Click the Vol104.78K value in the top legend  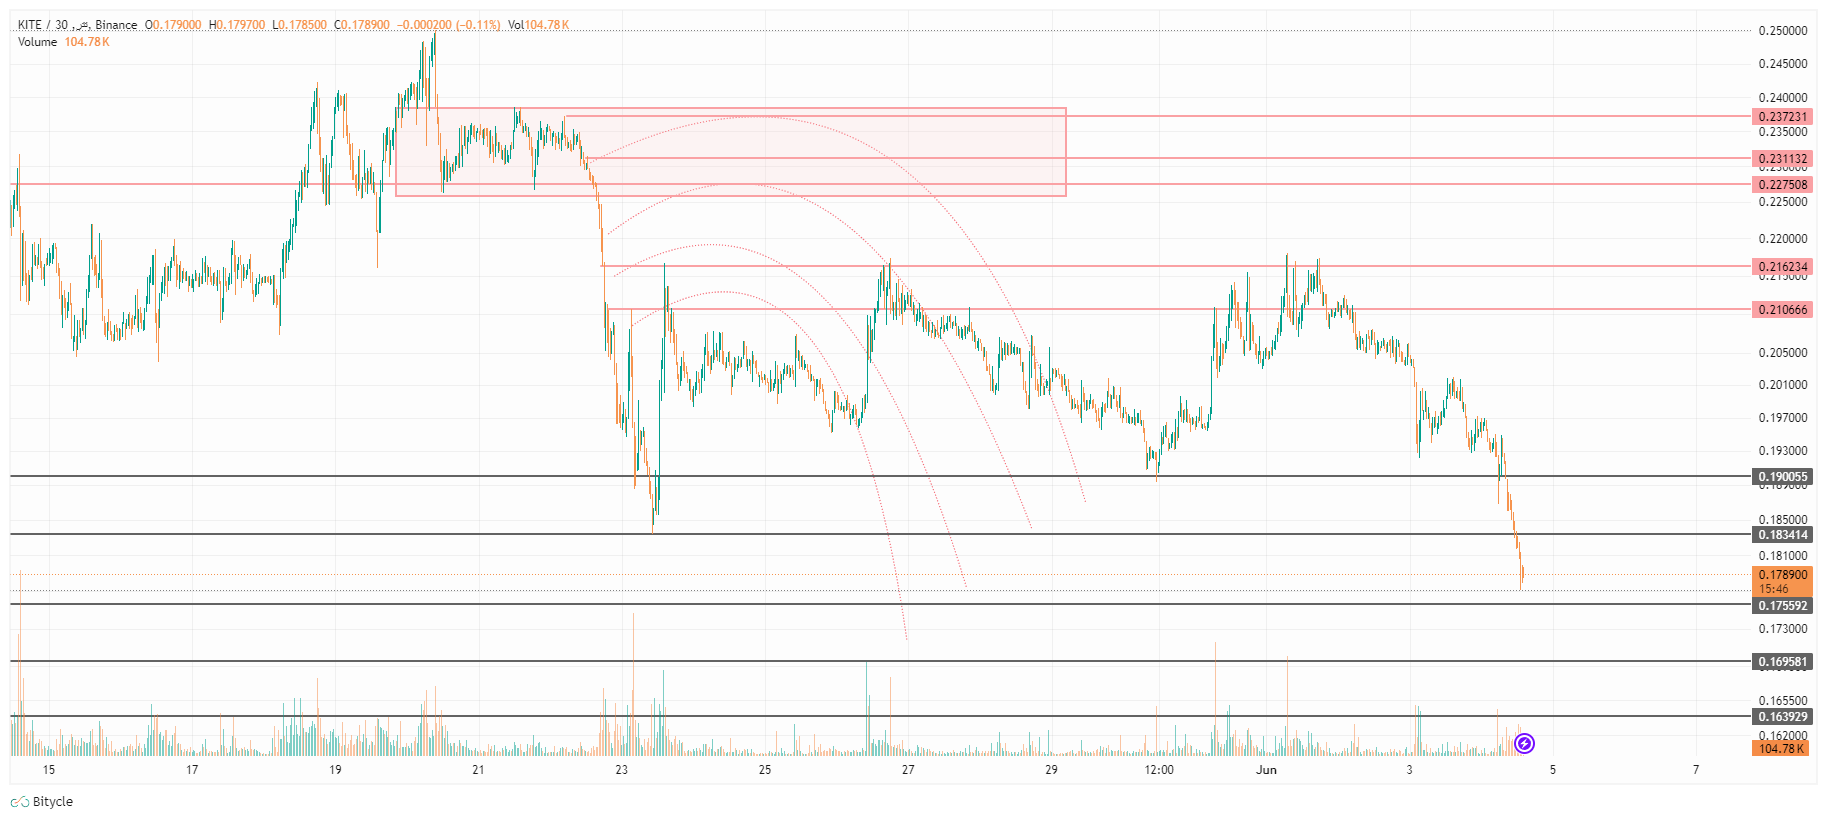[538, 25]
